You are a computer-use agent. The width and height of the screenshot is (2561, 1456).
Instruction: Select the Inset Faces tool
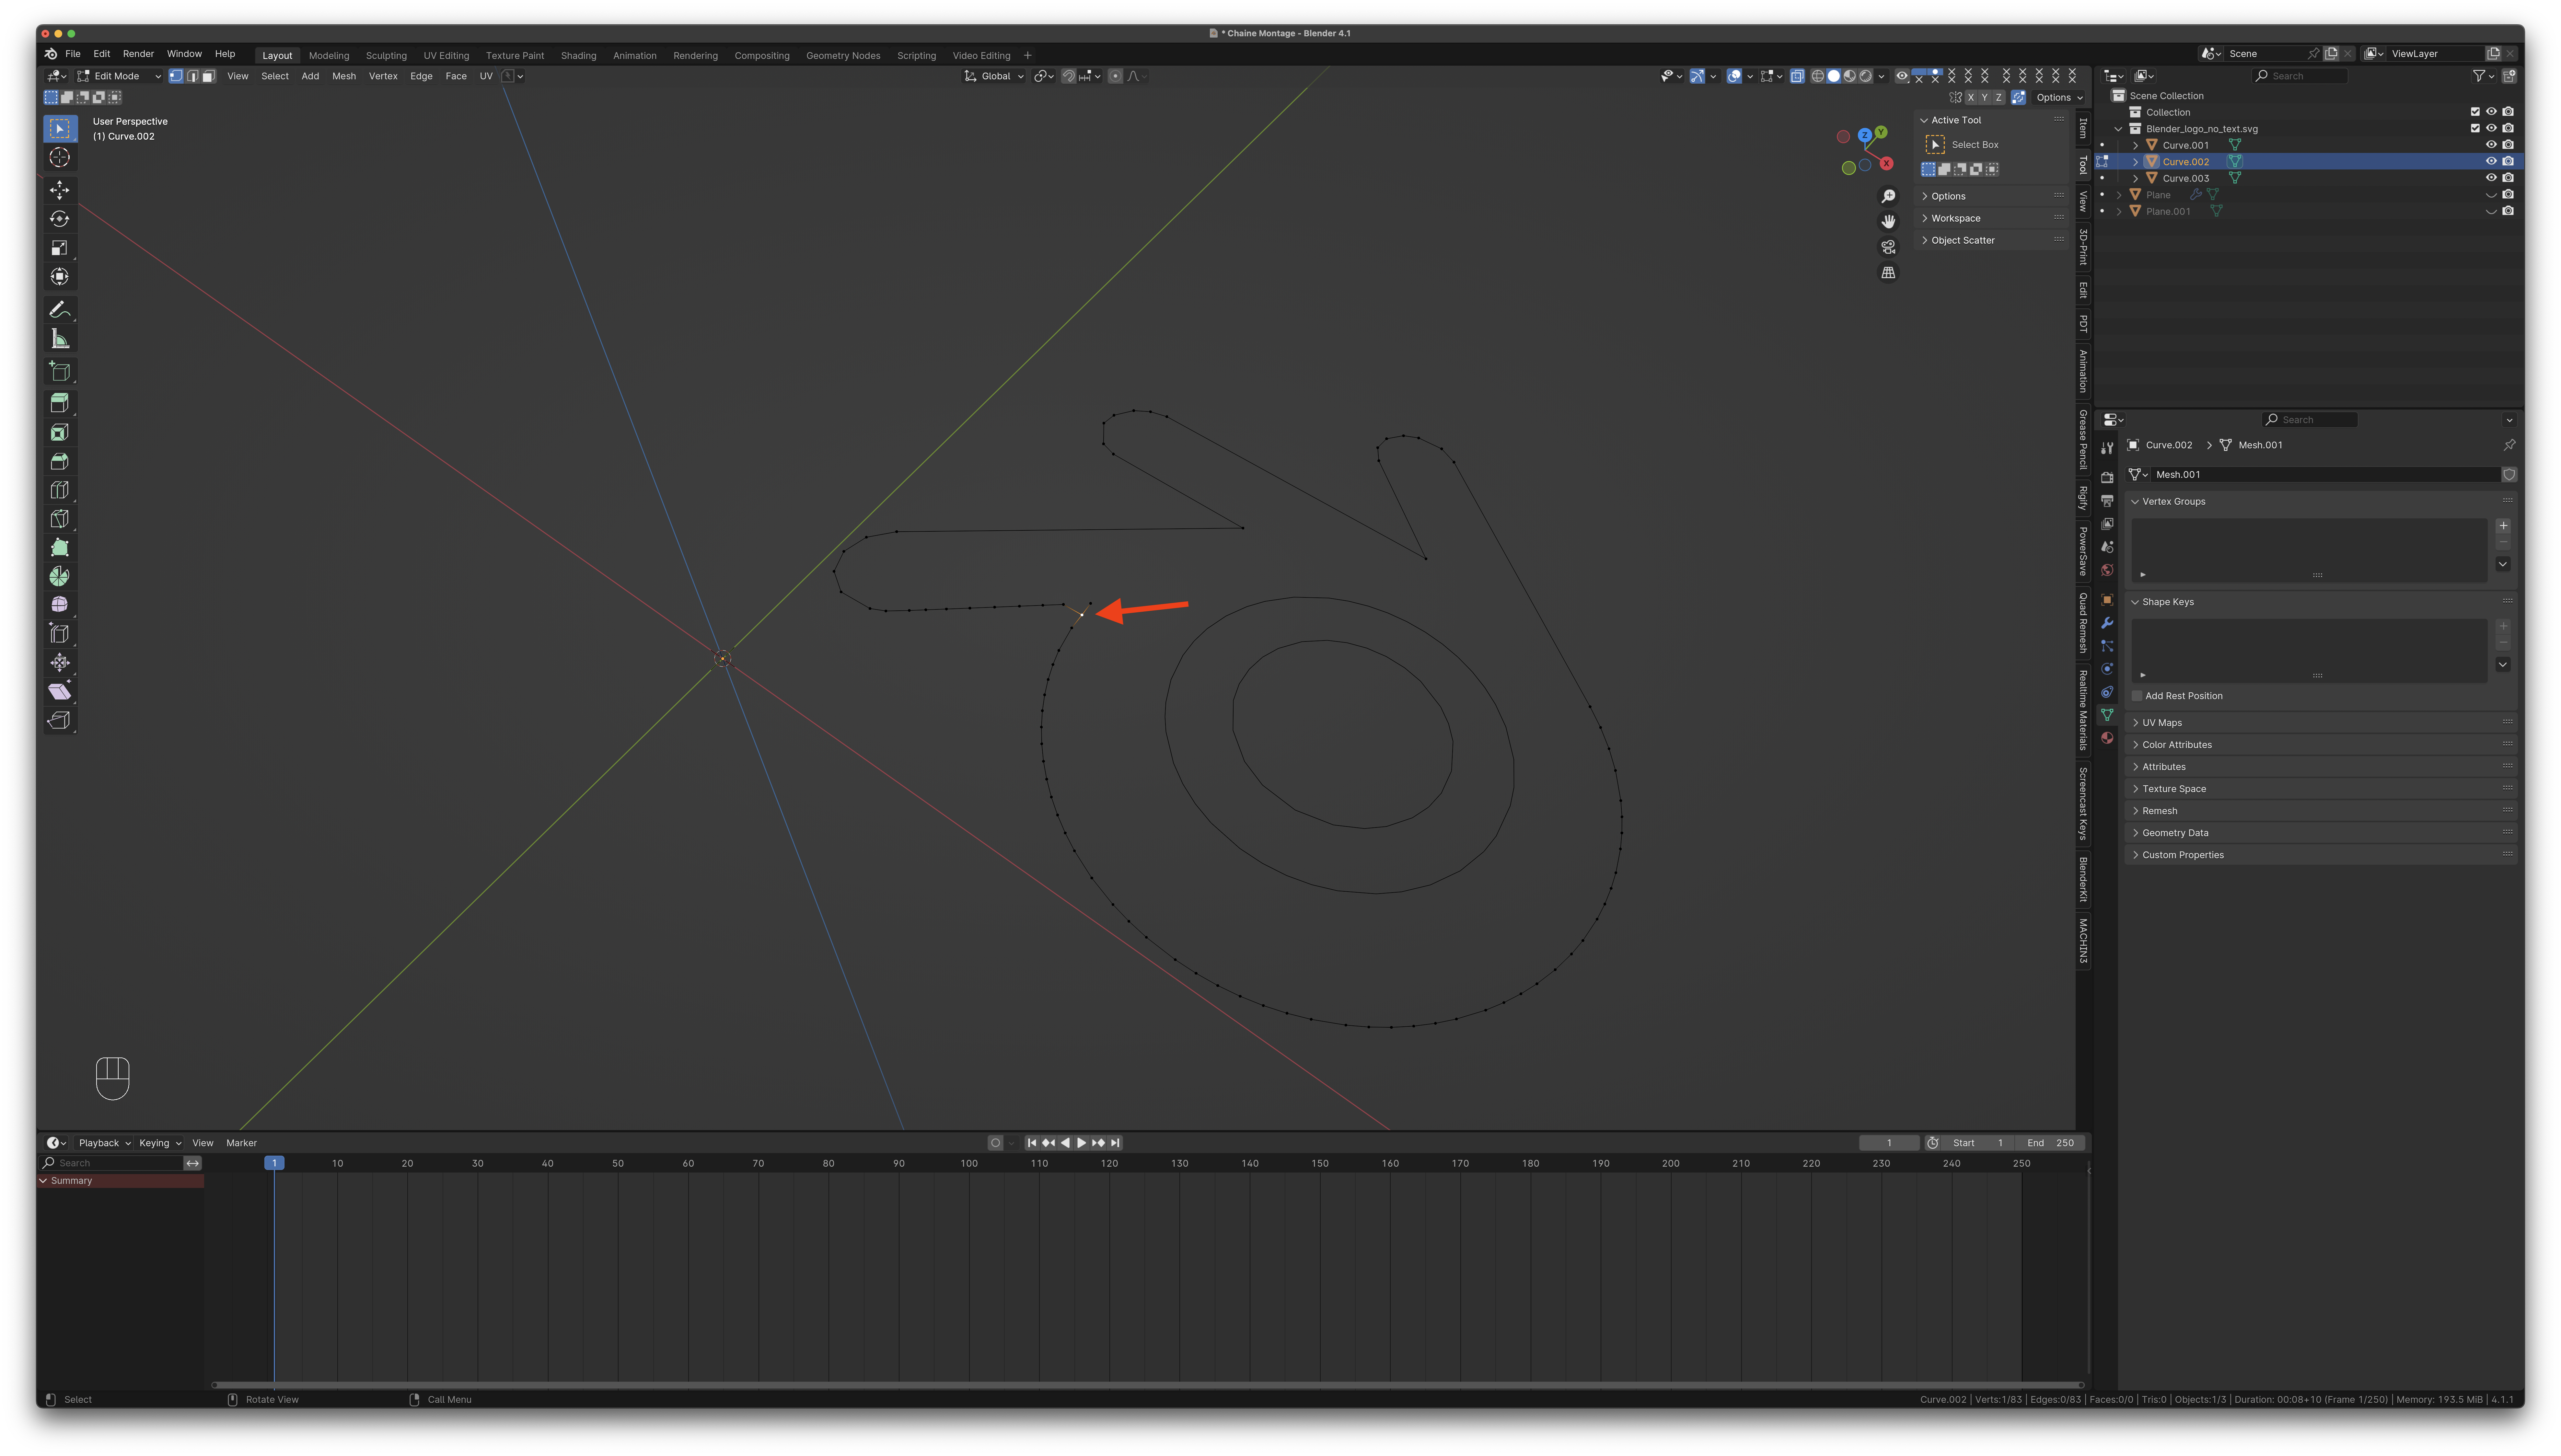60,432
